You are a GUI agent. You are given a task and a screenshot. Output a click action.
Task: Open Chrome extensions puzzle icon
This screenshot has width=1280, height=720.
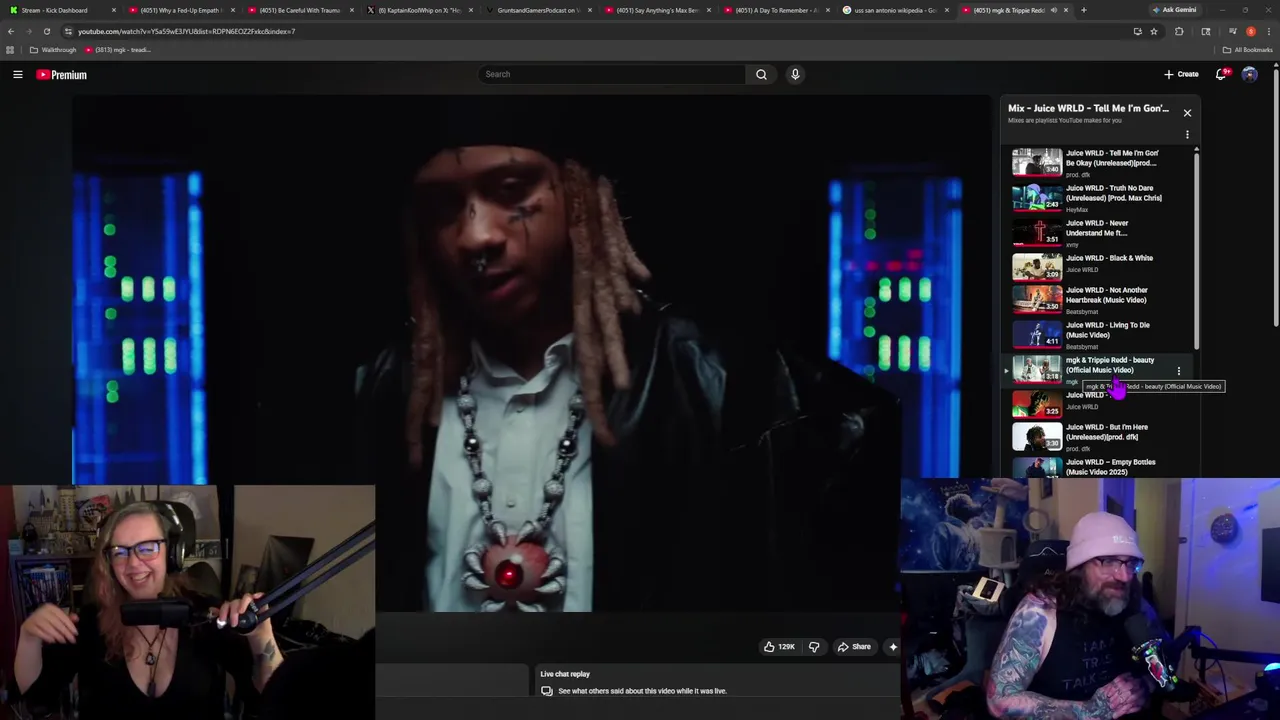[1179, 31]
